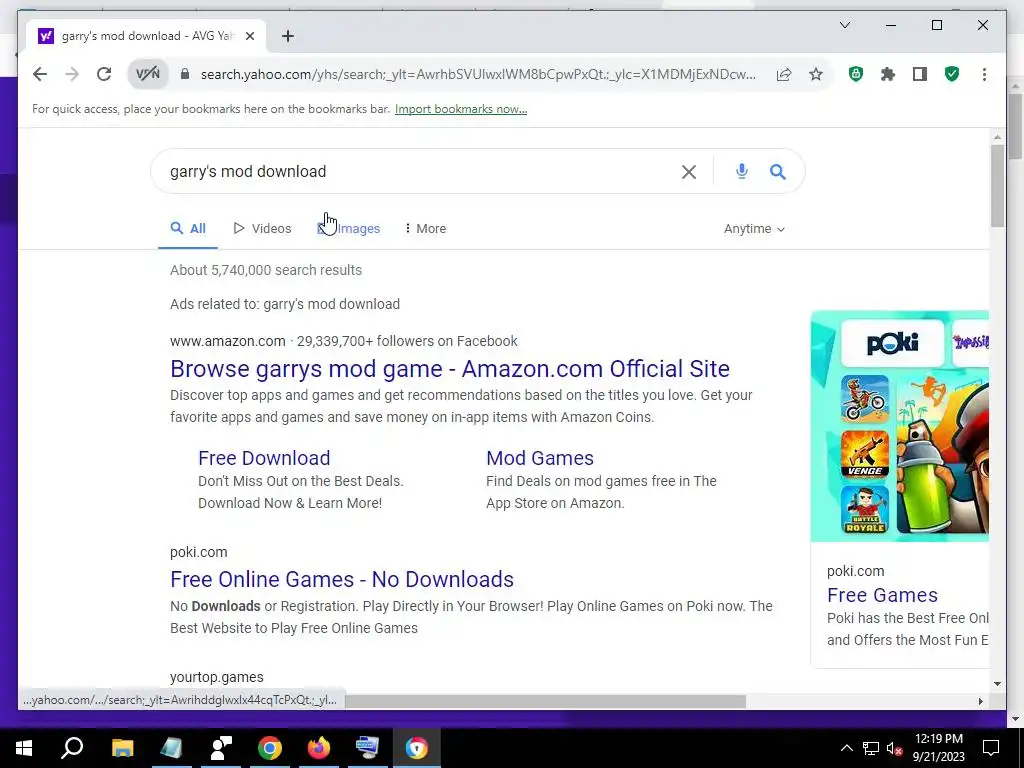1024x768 pixels.
Task: Click the network icon in tray
Action: tap(871, 748)
